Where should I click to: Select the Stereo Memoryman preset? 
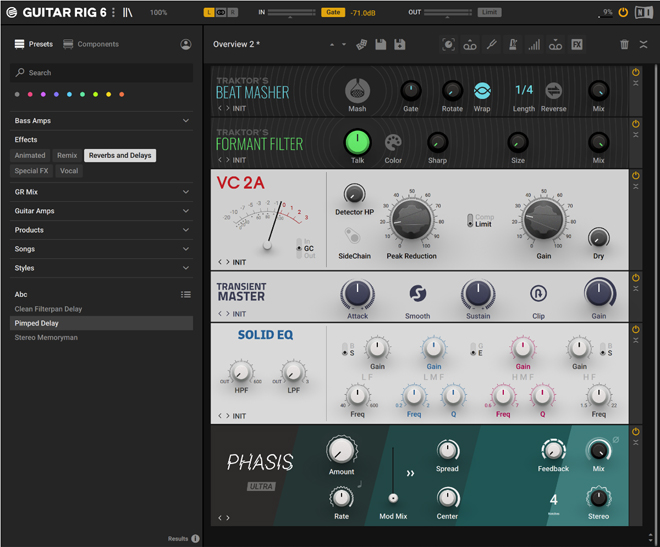coord(46,338)
